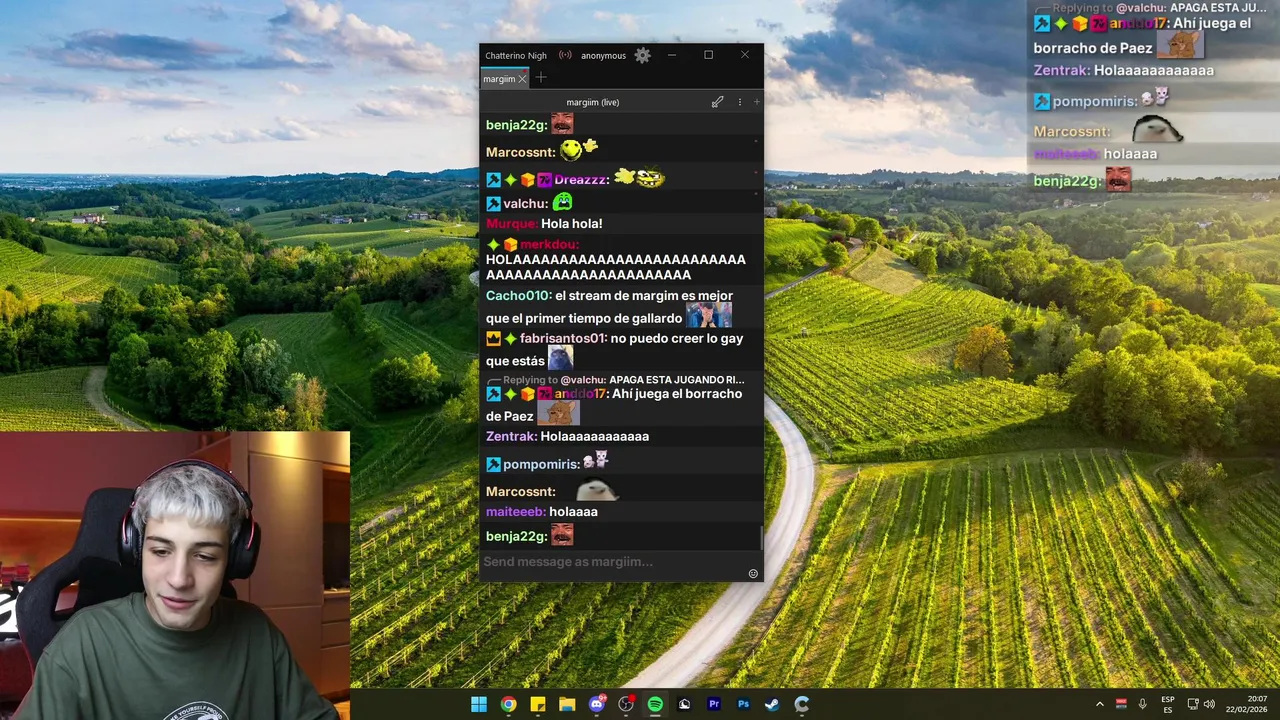Click username Zentrak in Chatterino
The image size is (1280, 720).
pyautogui.click(x=511, y=437)
